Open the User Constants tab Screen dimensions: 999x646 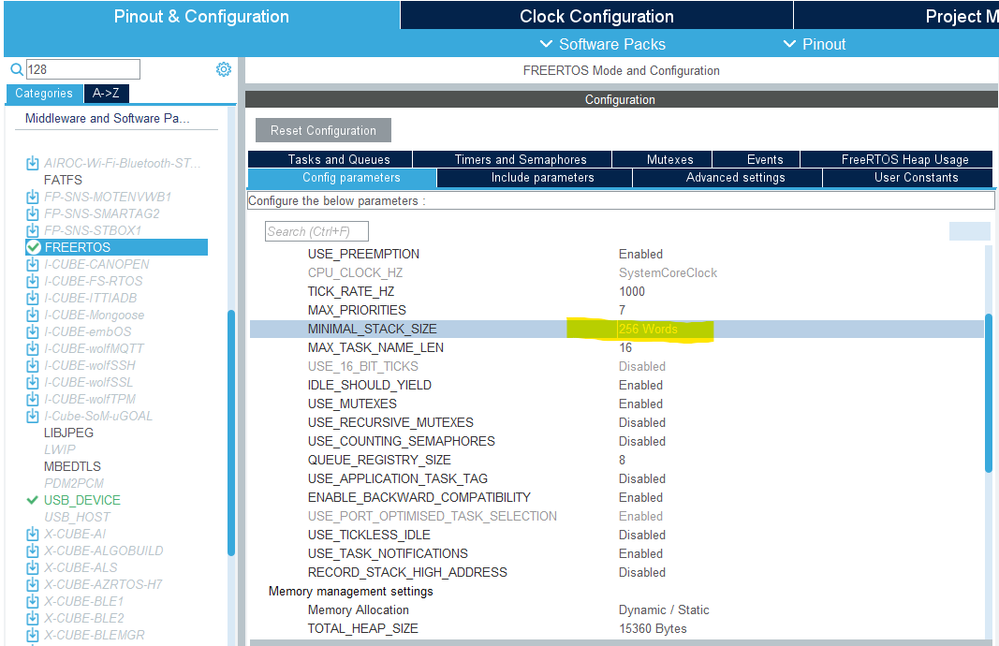(908, 178)
